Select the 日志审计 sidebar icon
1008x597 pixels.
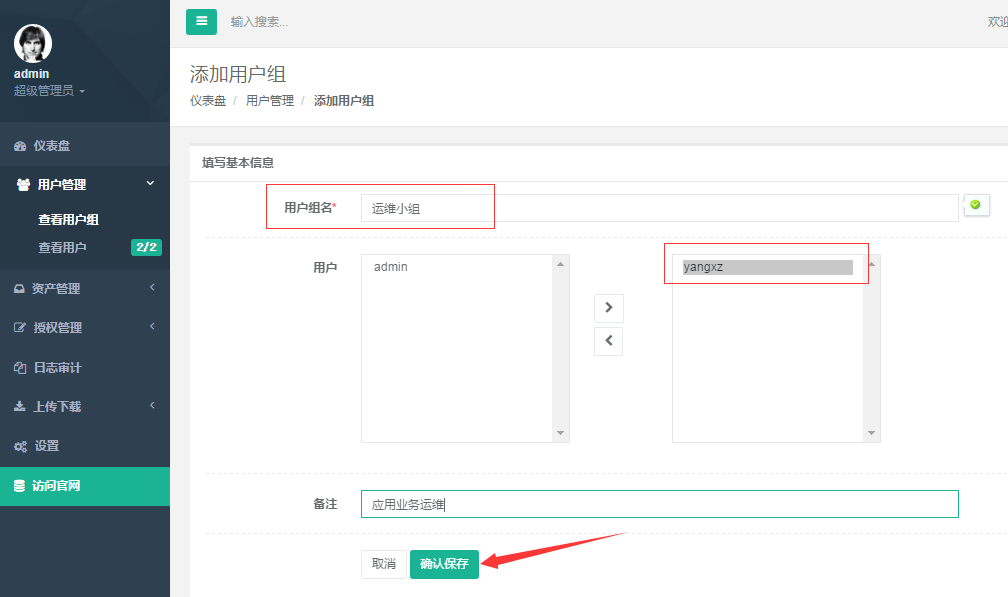pos(22,367)
